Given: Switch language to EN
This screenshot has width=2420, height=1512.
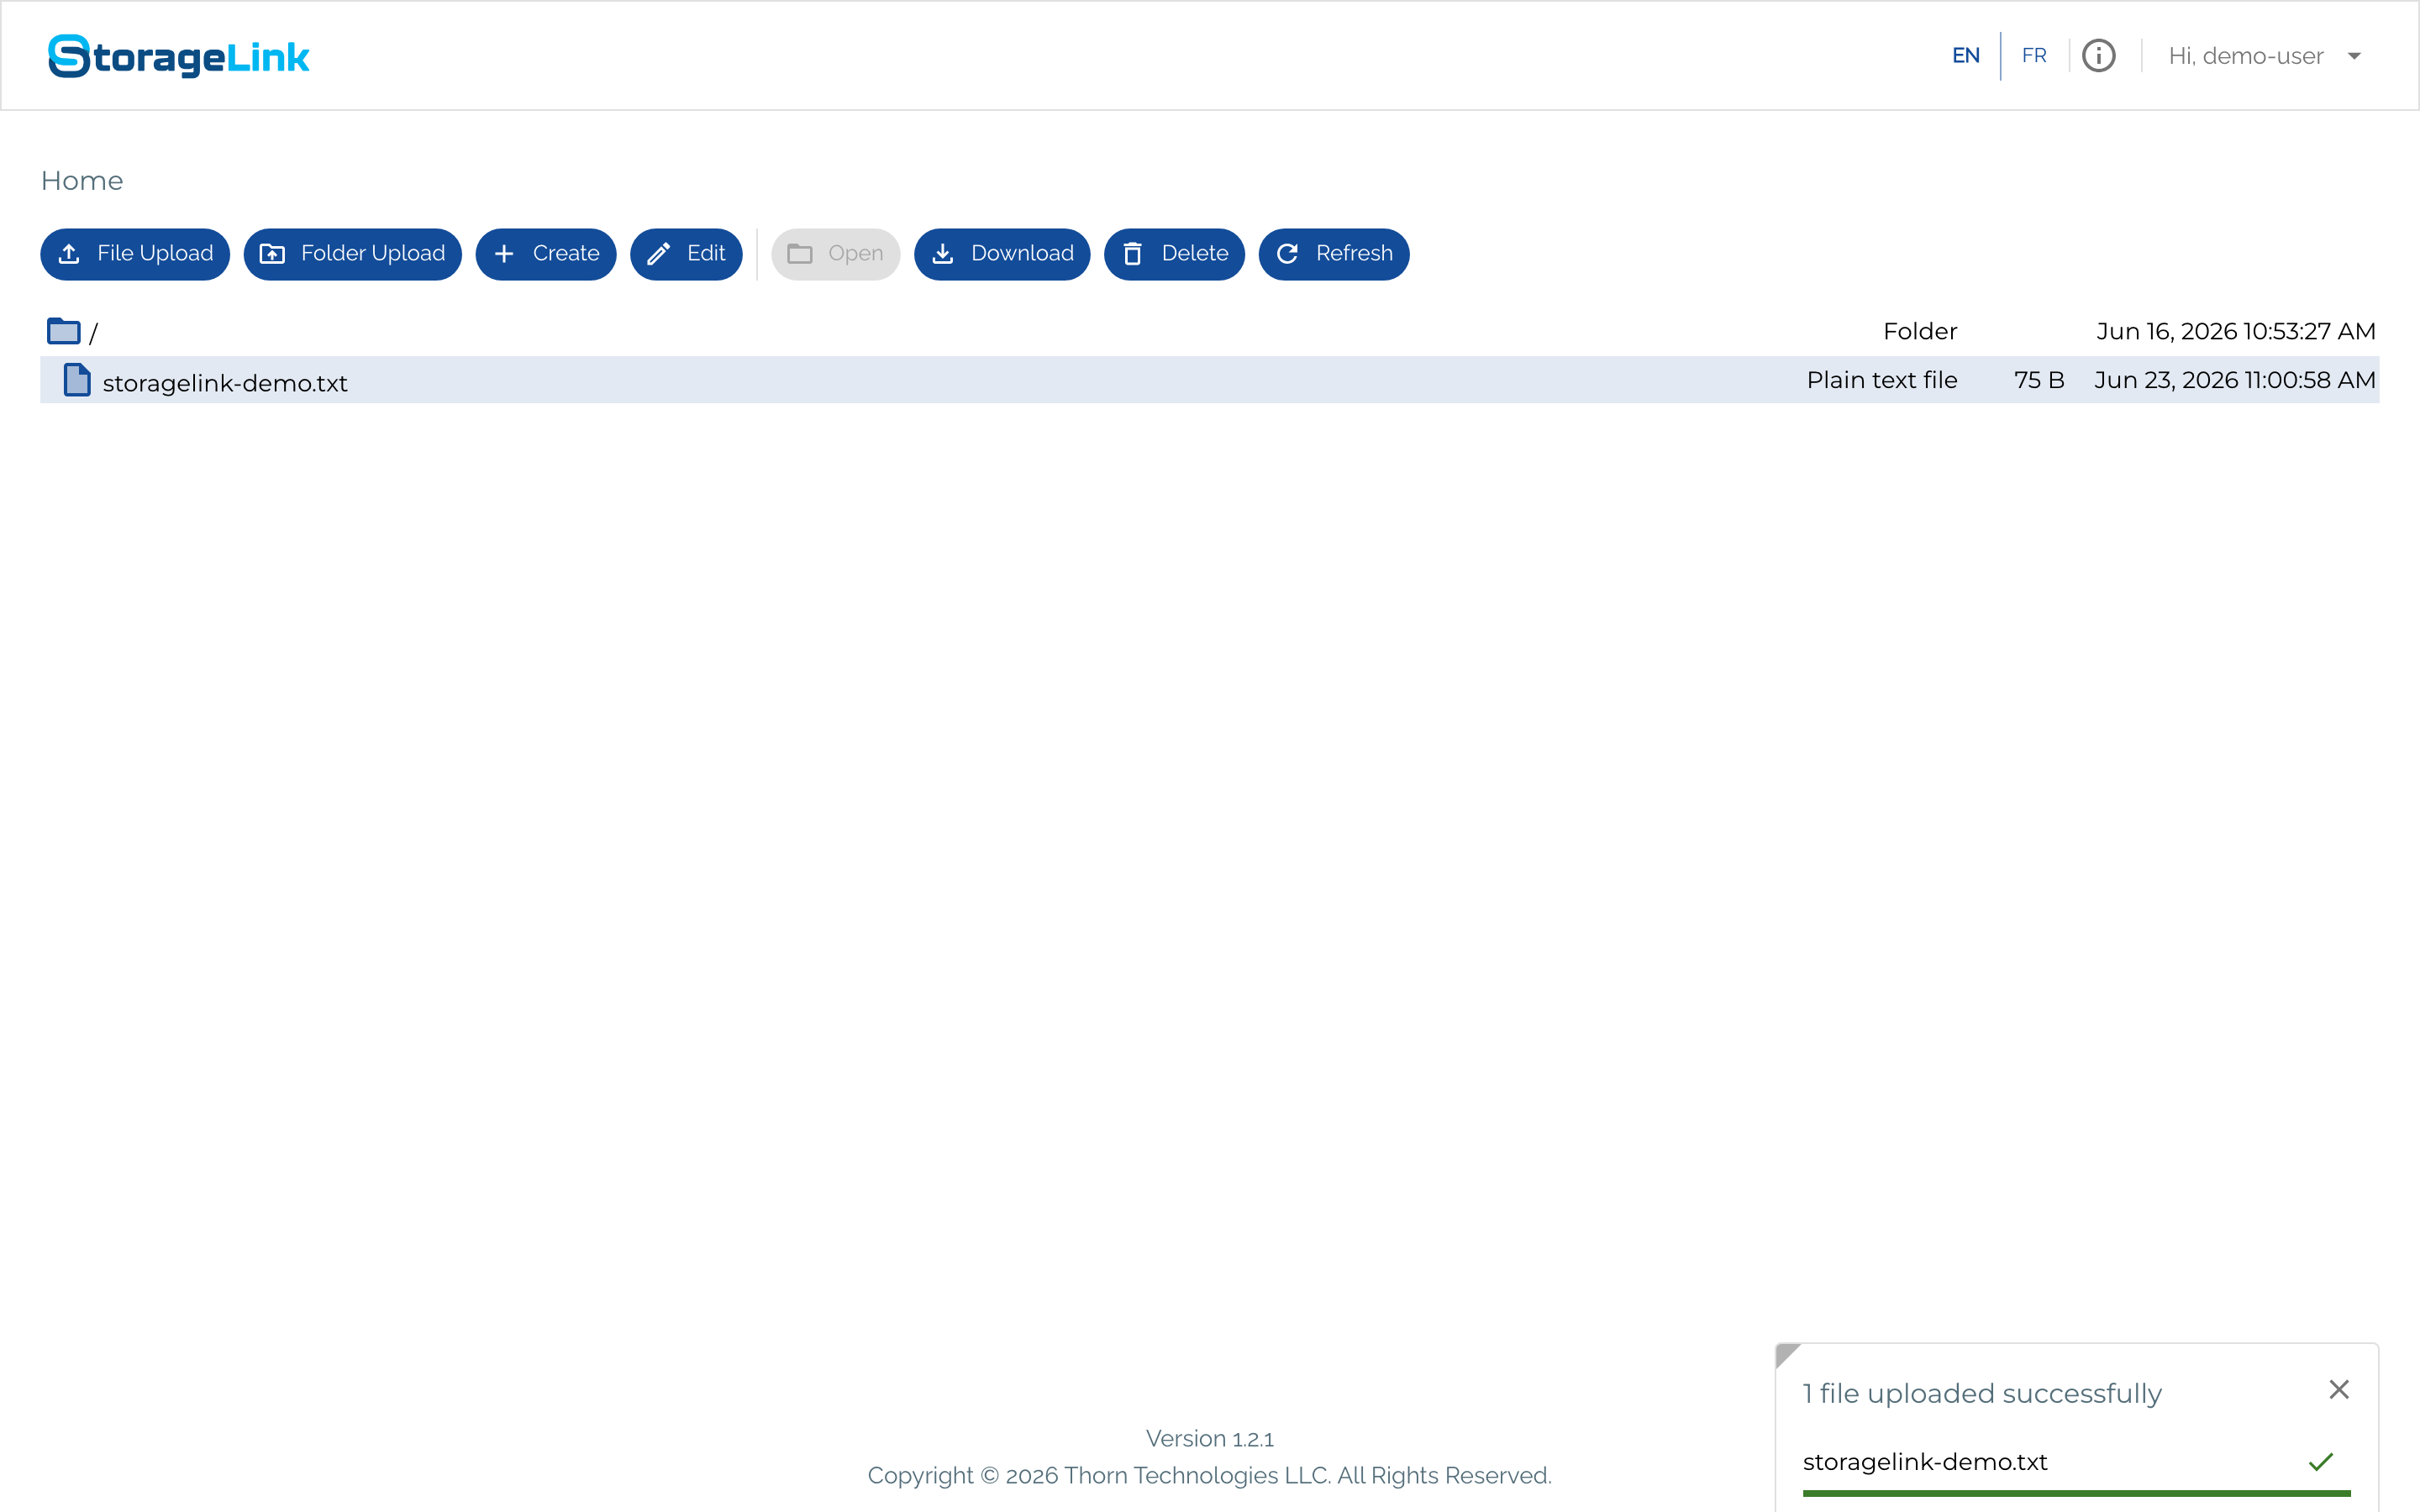Looking at the screenshot, I should [1965, 56].
